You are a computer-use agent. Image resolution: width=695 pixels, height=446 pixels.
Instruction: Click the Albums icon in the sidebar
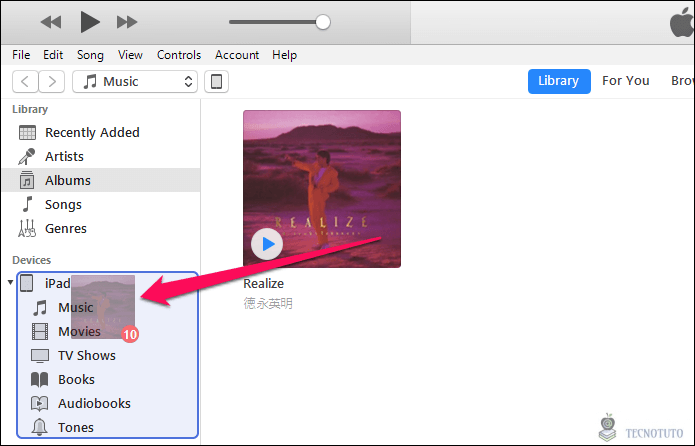pos(27,180)
